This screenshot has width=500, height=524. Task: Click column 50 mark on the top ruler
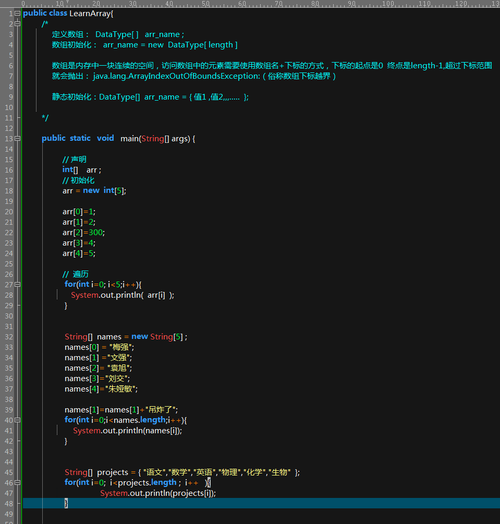pyautogui.click(x=205, y=4)
